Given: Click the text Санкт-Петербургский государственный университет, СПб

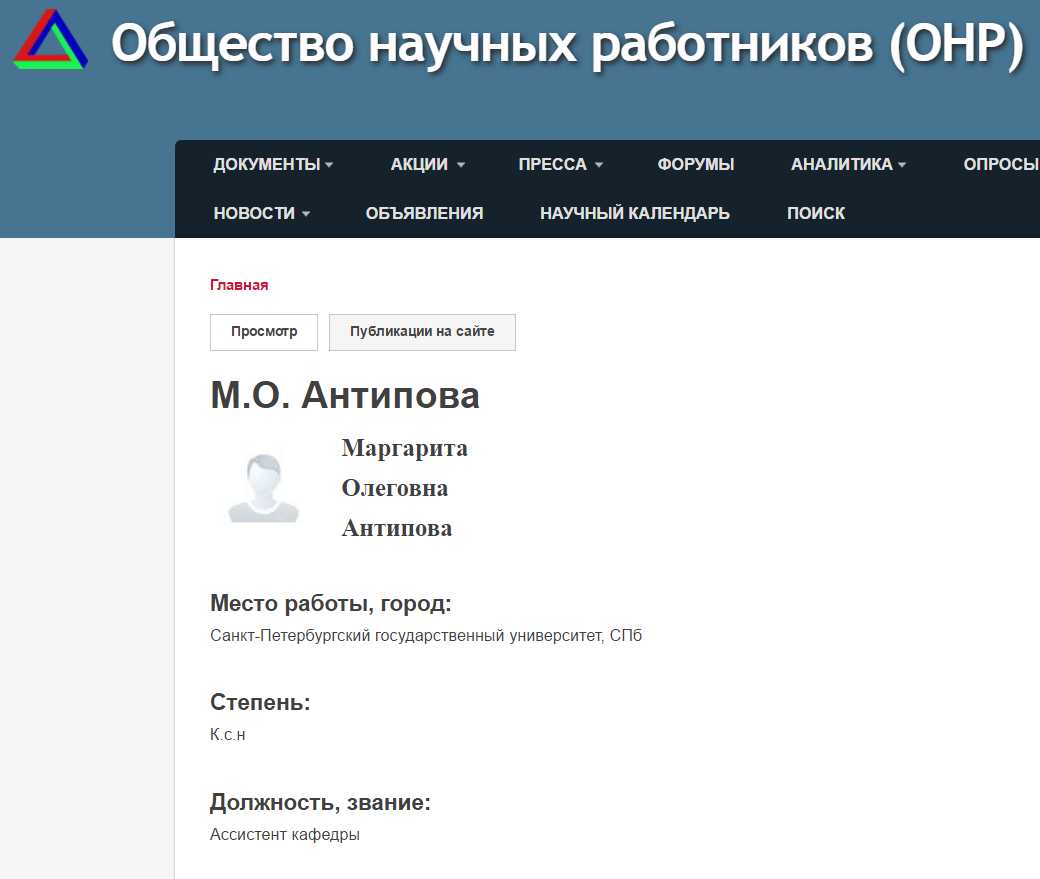Looking at the screenshot, I should [426, 636].
